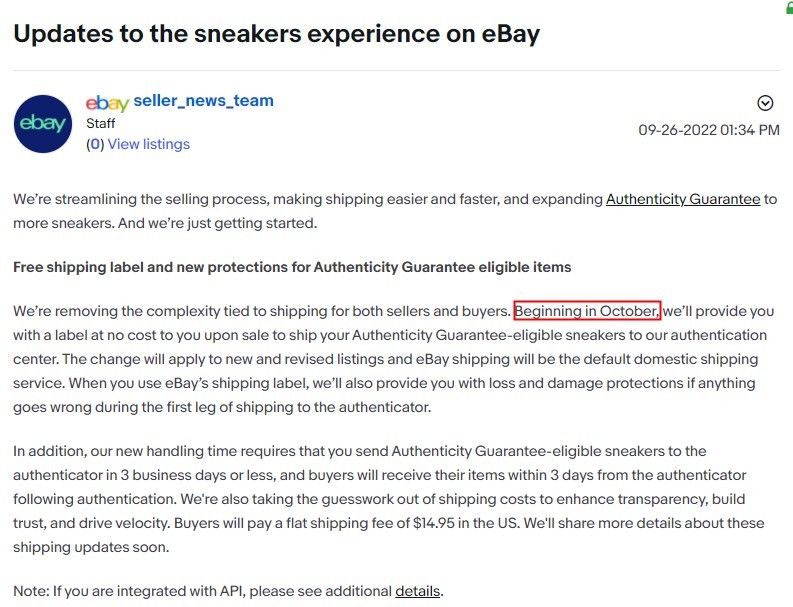Click the (0) feedback score
Viewport: 793px width, 607px height.
point(95,144)
